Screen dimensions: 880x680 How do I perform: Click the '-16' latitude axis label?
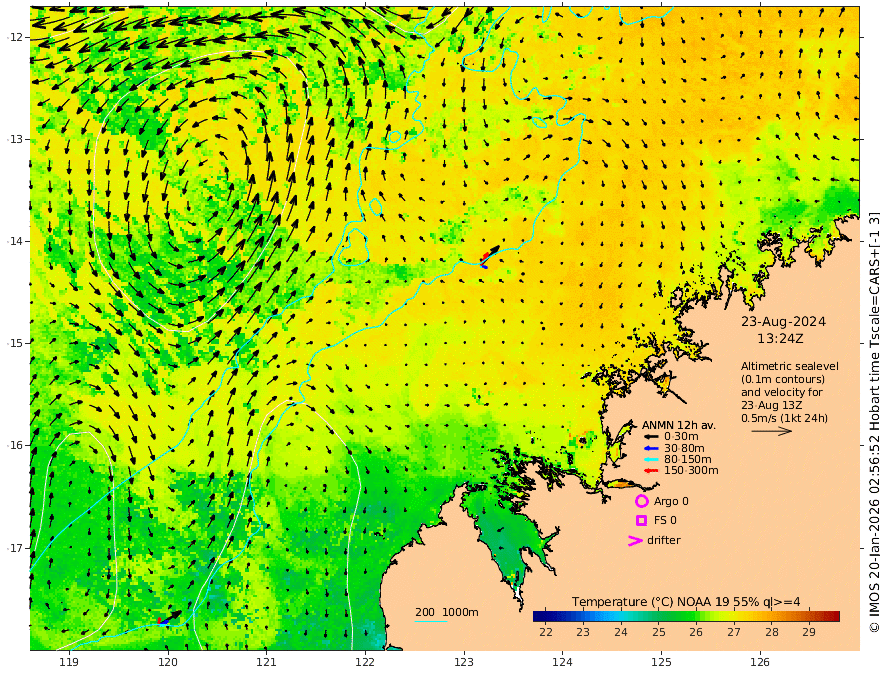click(17, 445)
